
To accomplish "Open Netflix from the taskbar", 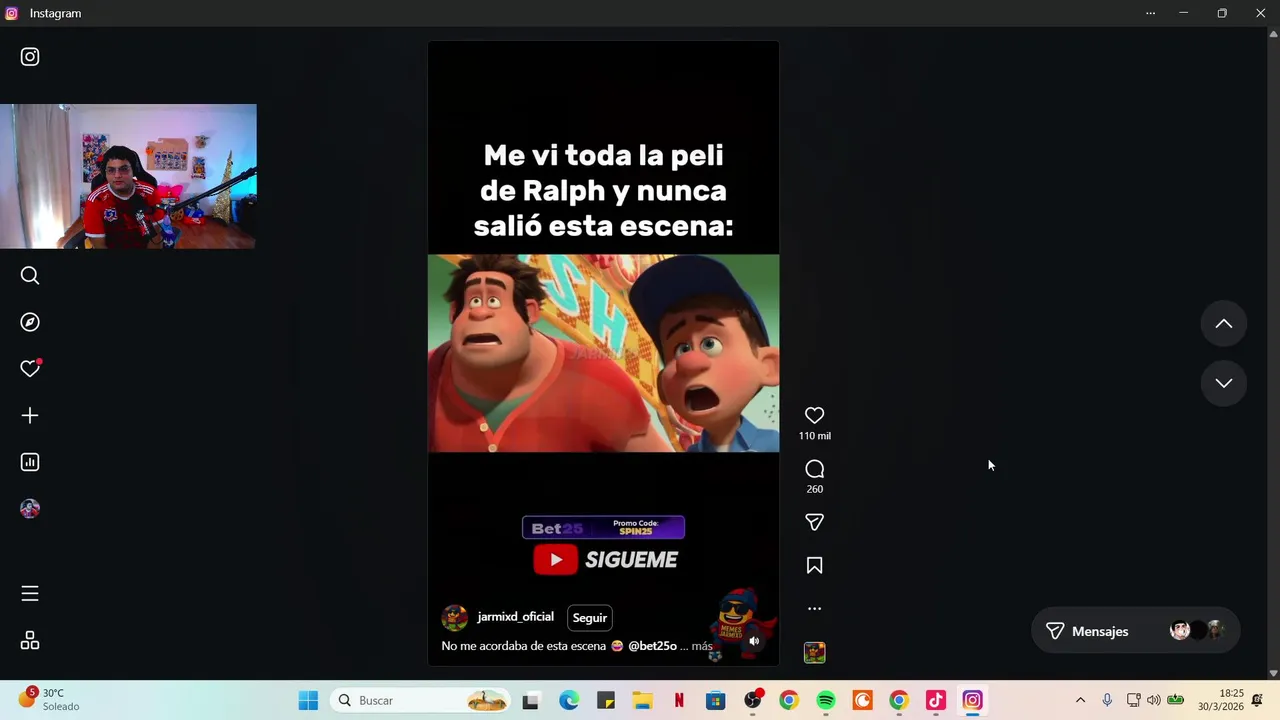I will (x=679, y=700).
